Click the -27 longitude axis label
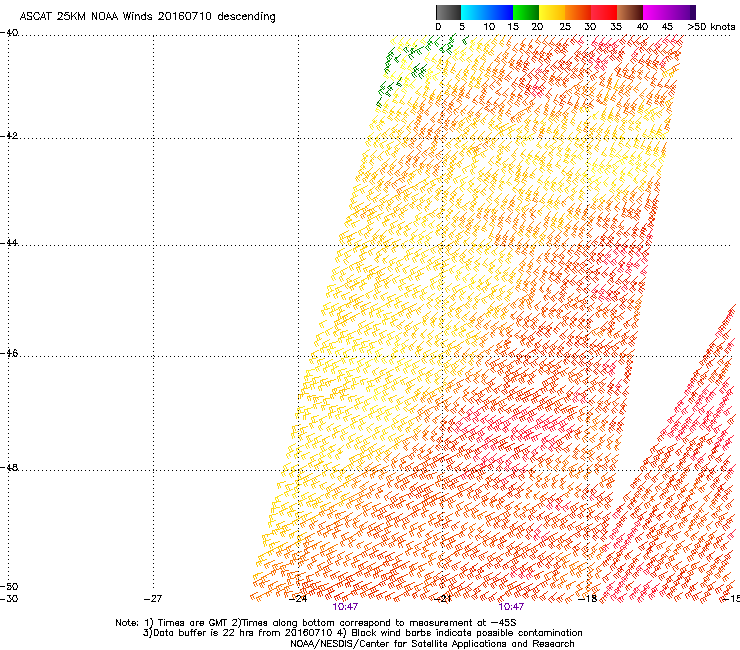Screen dimensions: 740x650 (153, 599)
